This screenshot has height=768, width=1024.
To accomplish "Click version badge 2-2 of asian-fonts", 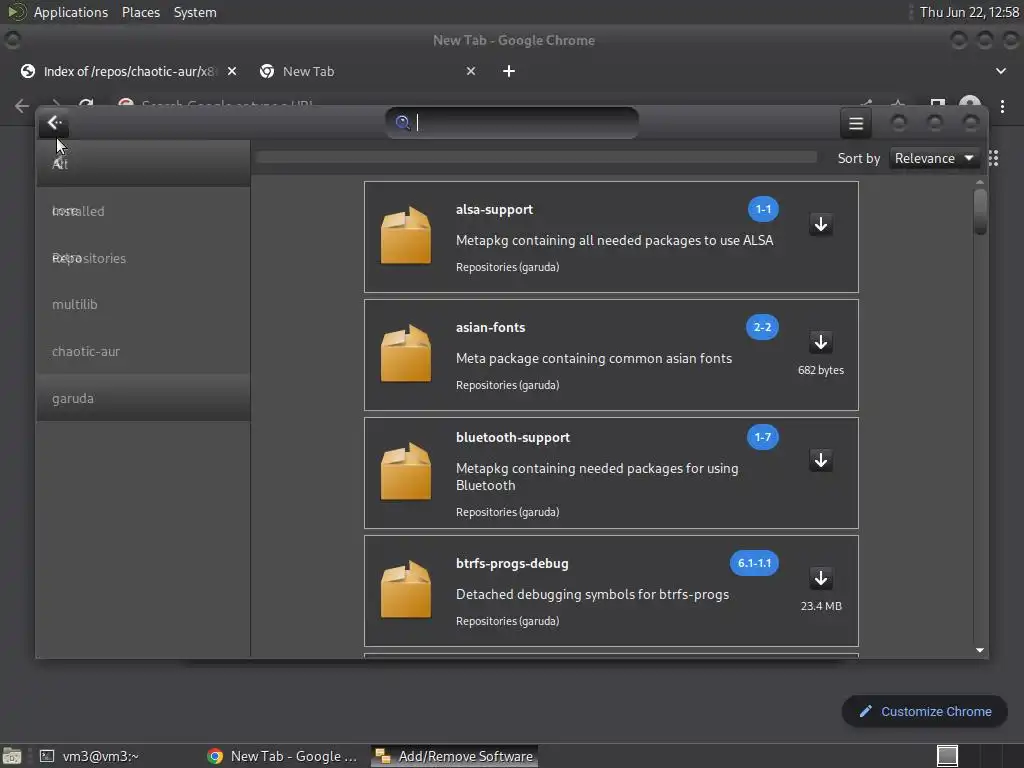I will tap(762, 327).
